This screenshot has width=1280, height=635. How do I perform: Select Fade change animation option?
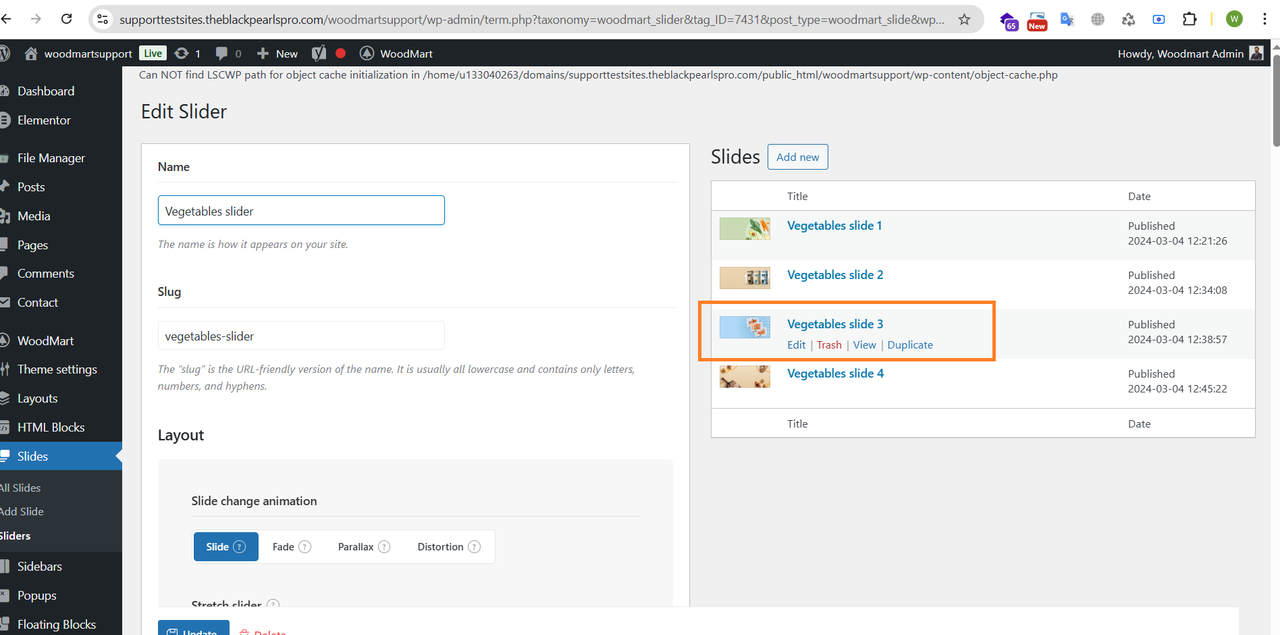click(291, 547)
